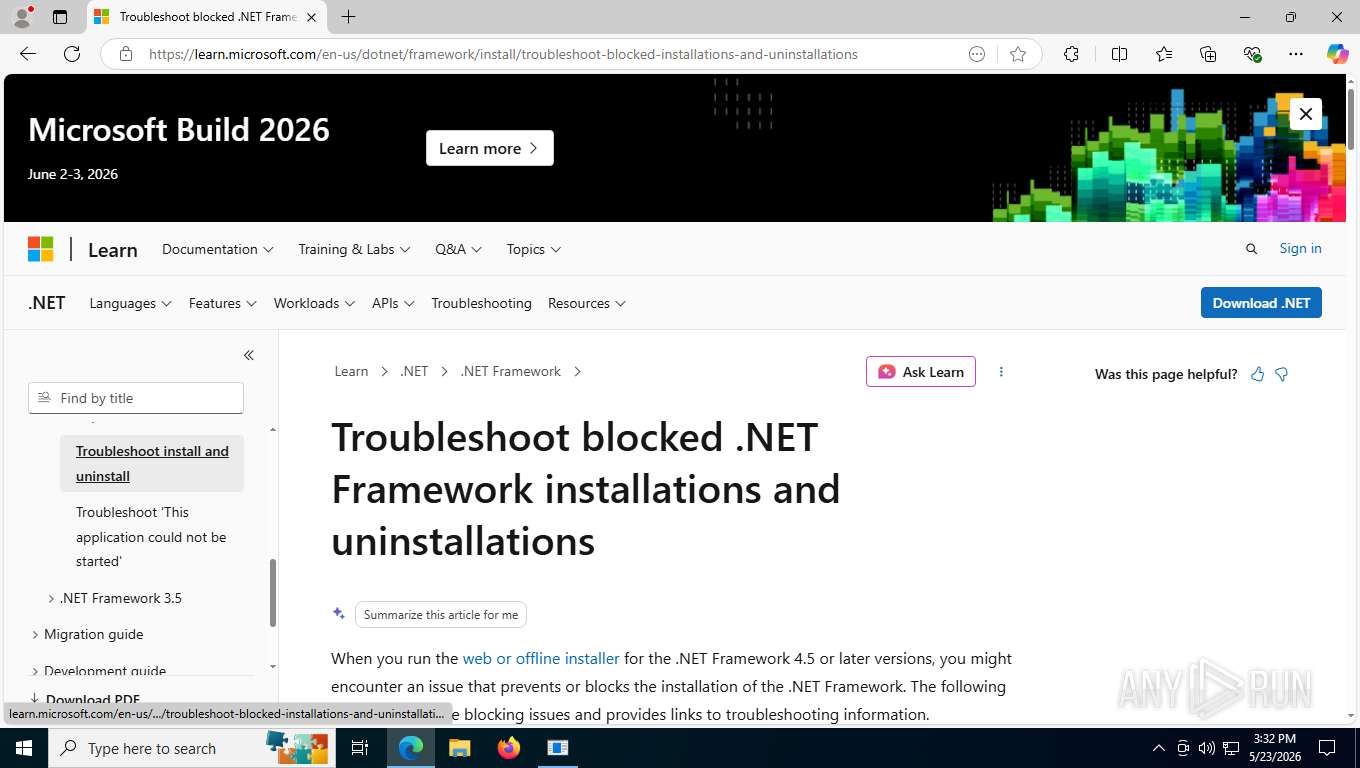Open the Favorites list
Viewport: 1360px width, 768px height.
tap(1164, 54)
